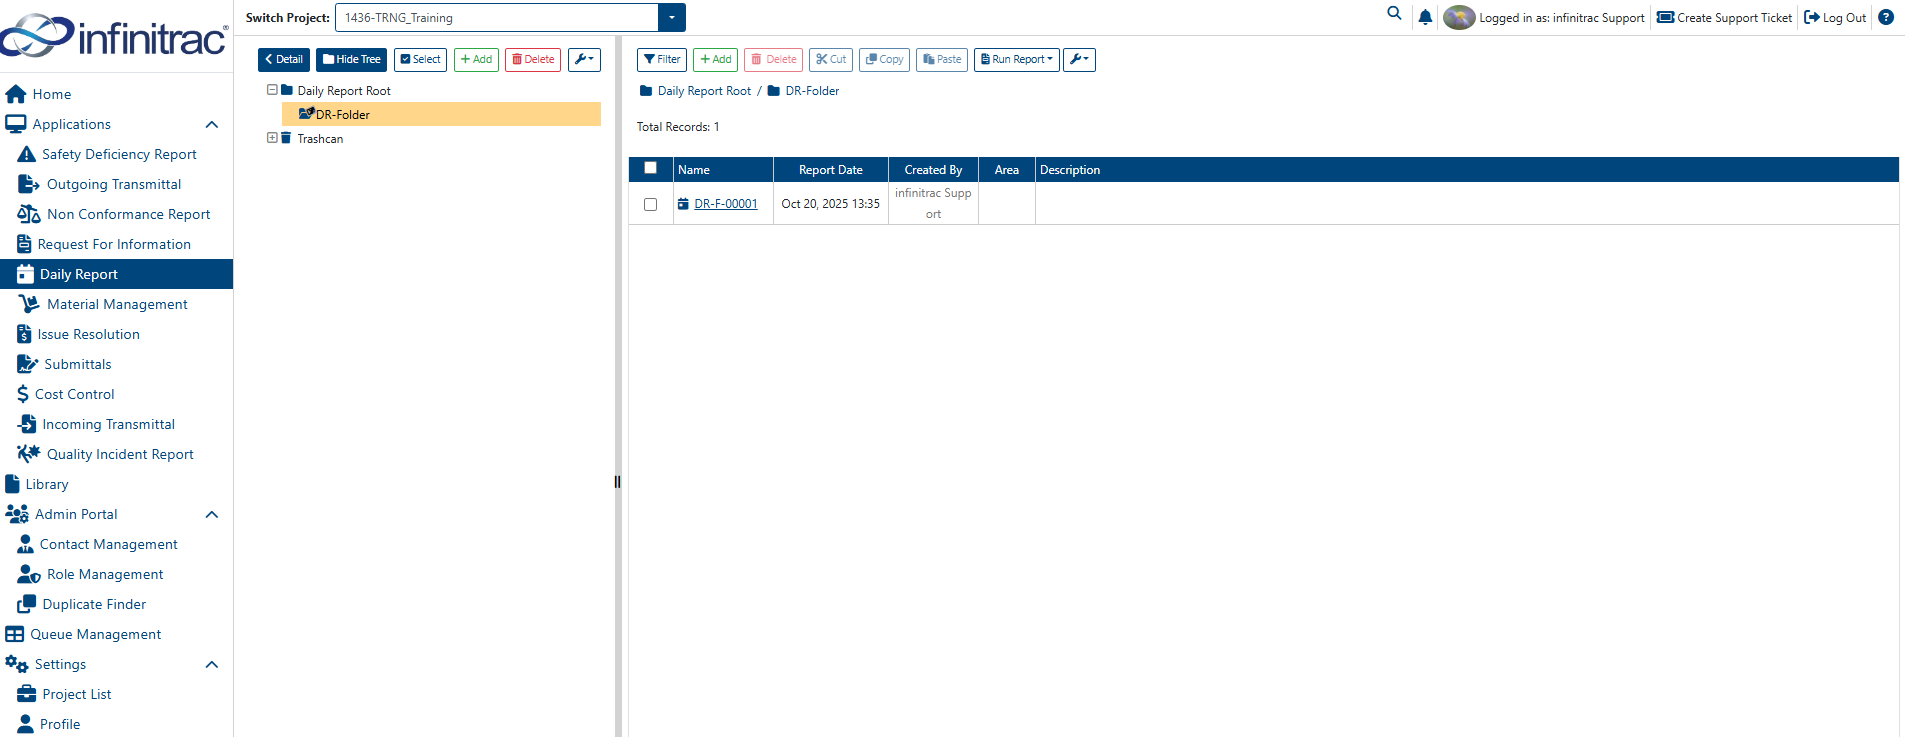Expand the Trashcan tree node
Image resolution: width=1905 pixels, height=737 pixels.
(272, 138)
